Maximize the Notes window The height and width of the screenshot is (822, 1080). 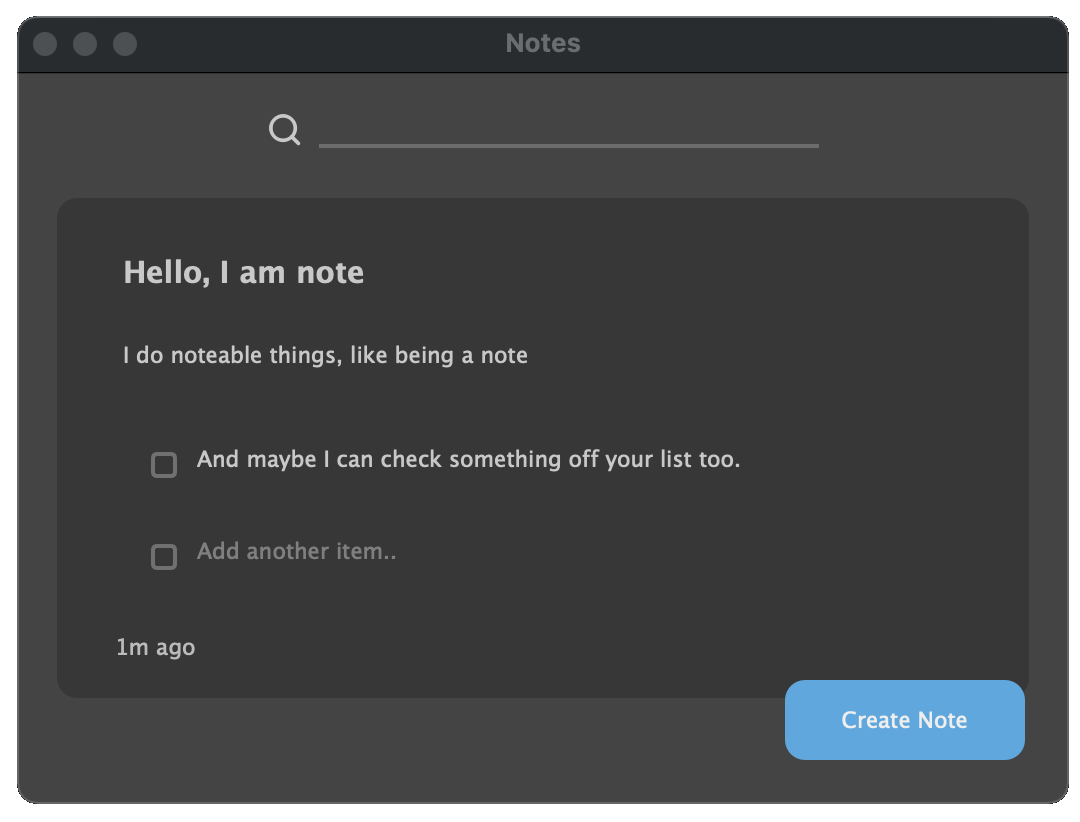125,44
